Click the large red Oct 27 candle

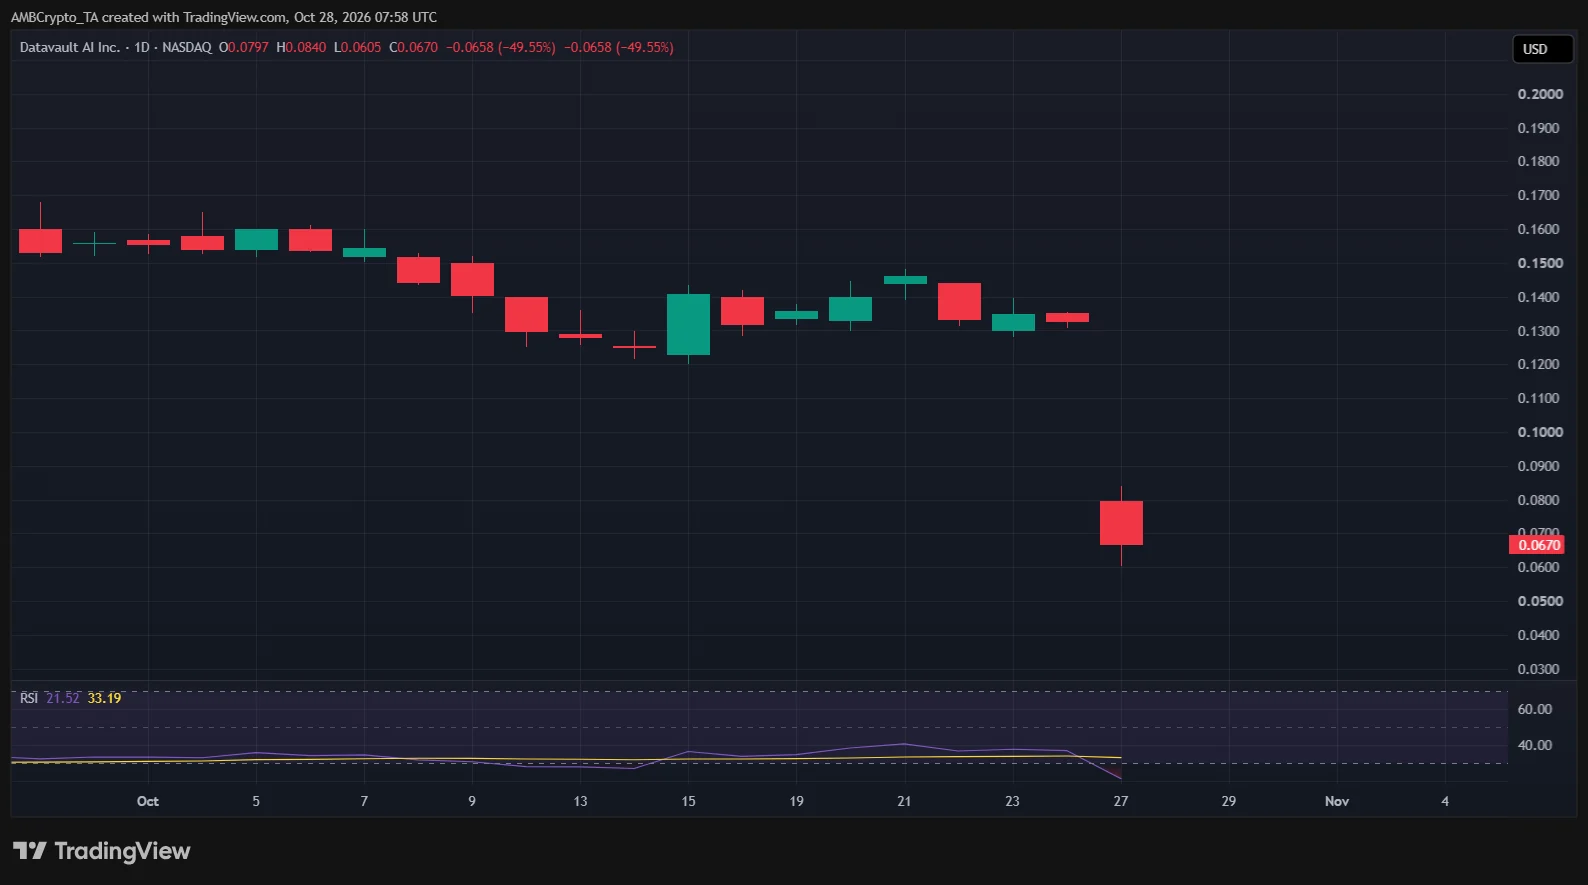[x=1121, y=523]
